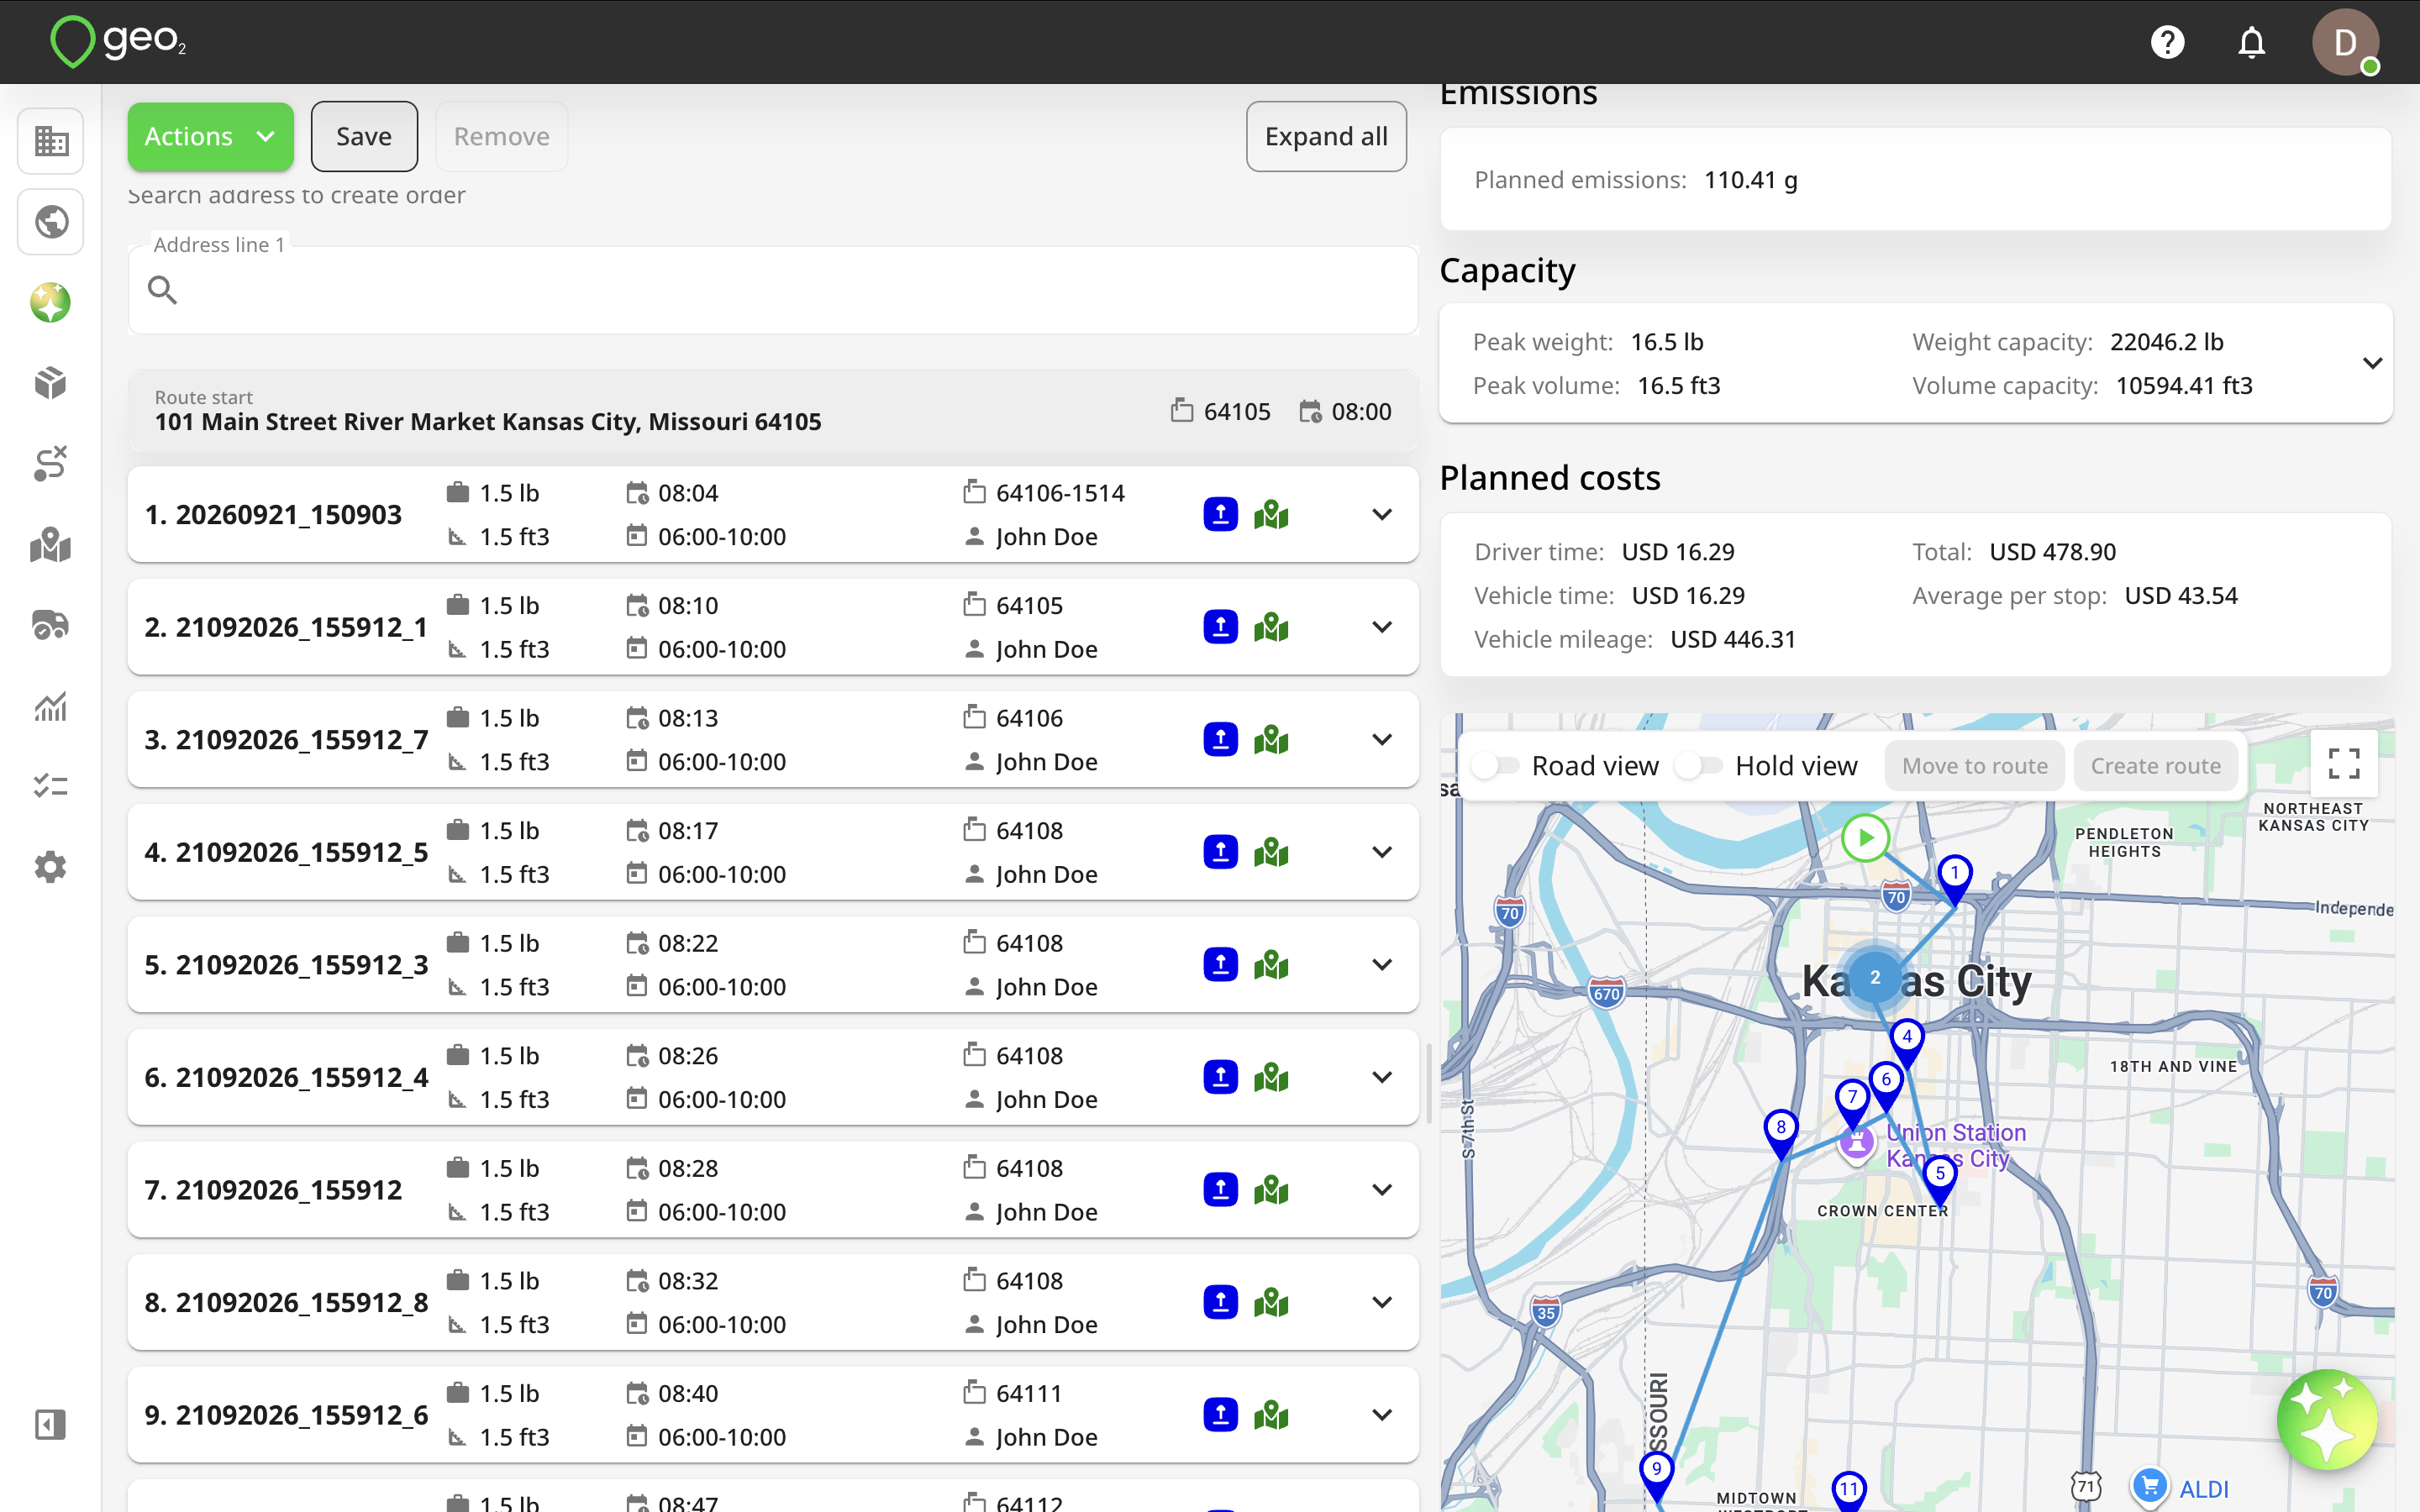Click green map icon for order 7. 21092026_155912

(1271, 1190)
